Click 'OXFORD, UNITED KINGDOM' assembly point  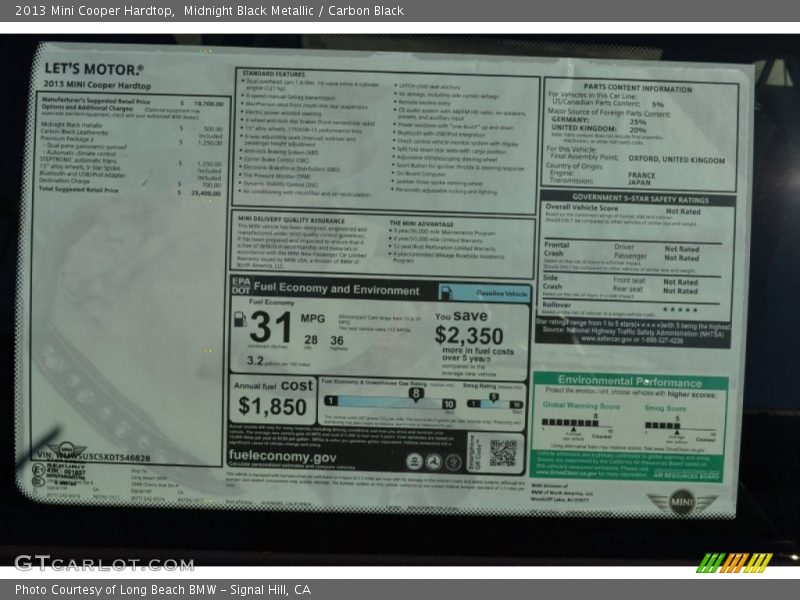coord(677,159)
